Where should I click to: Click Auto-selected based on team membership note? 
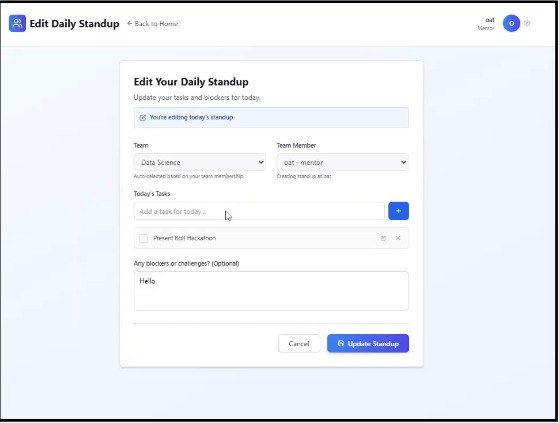click(188, 176)
